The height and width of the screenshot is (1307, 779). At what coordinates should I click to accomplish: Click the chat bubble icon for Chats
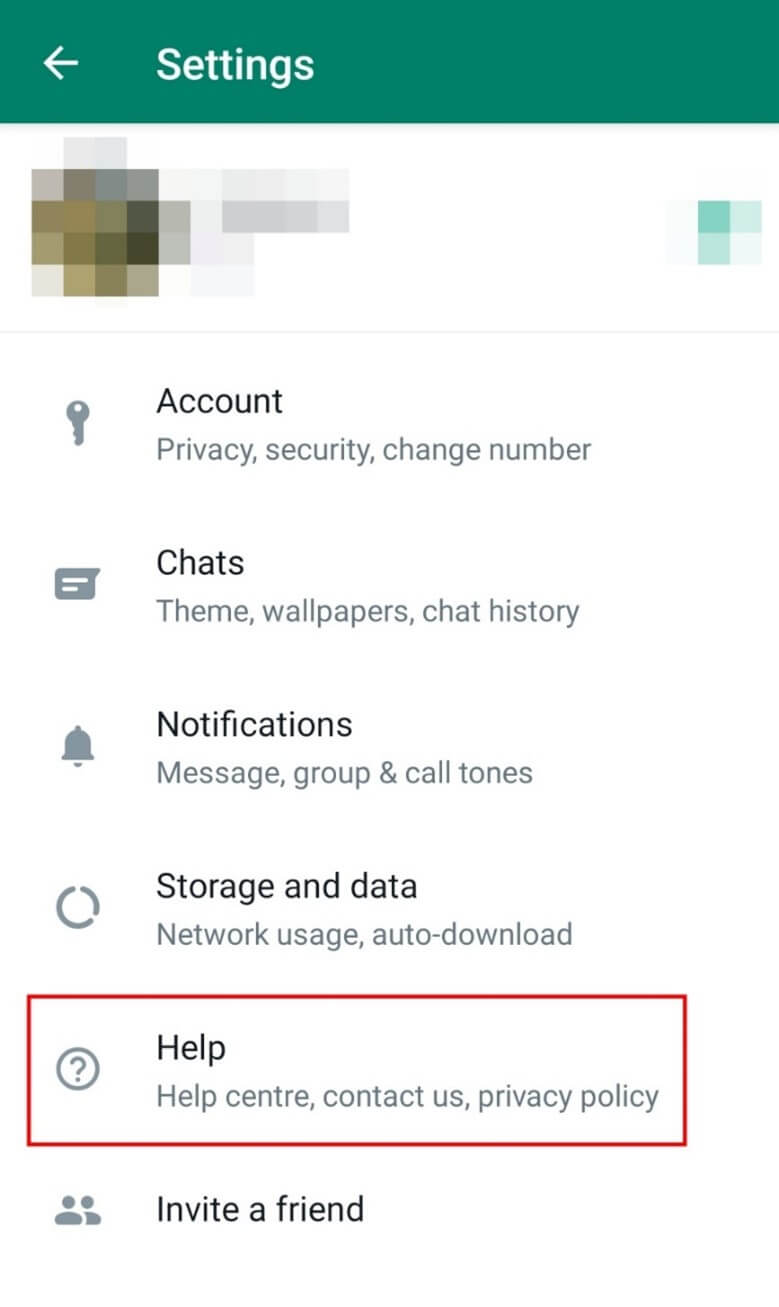tap(77, 584)
